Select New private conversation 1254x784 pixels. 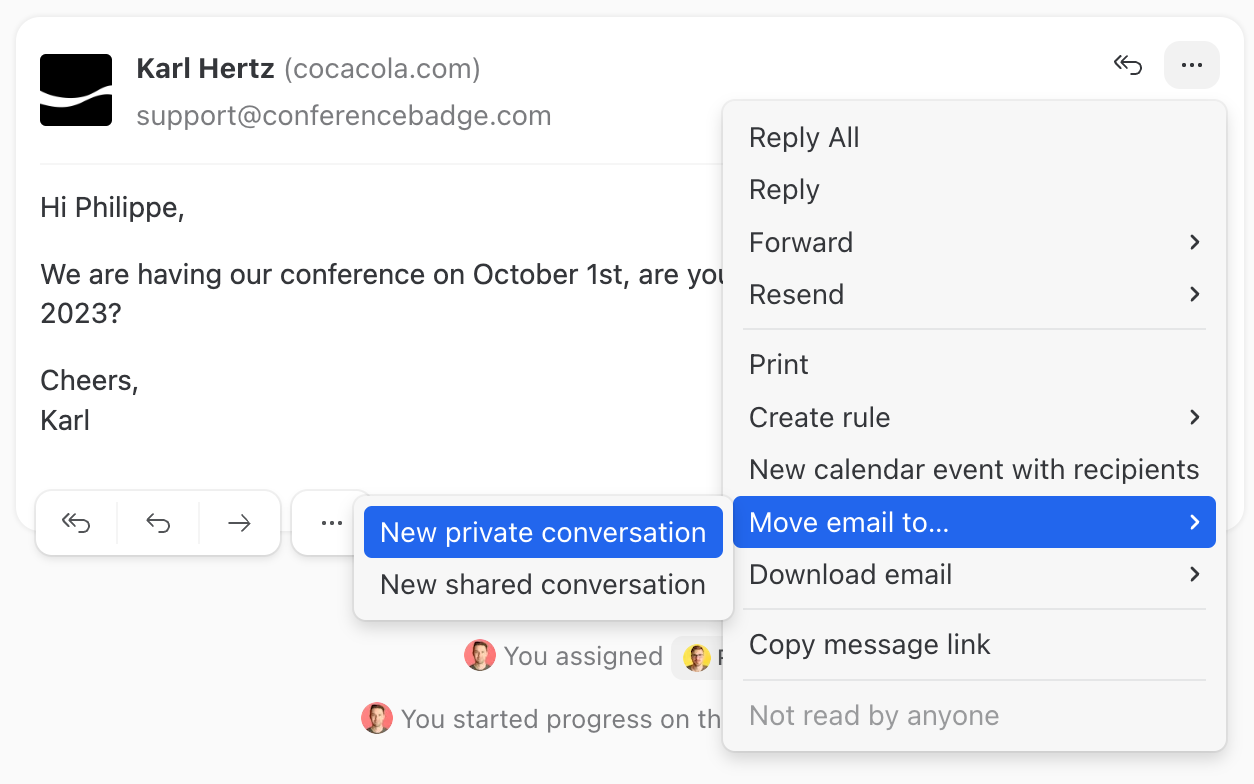tap(543, 532)
